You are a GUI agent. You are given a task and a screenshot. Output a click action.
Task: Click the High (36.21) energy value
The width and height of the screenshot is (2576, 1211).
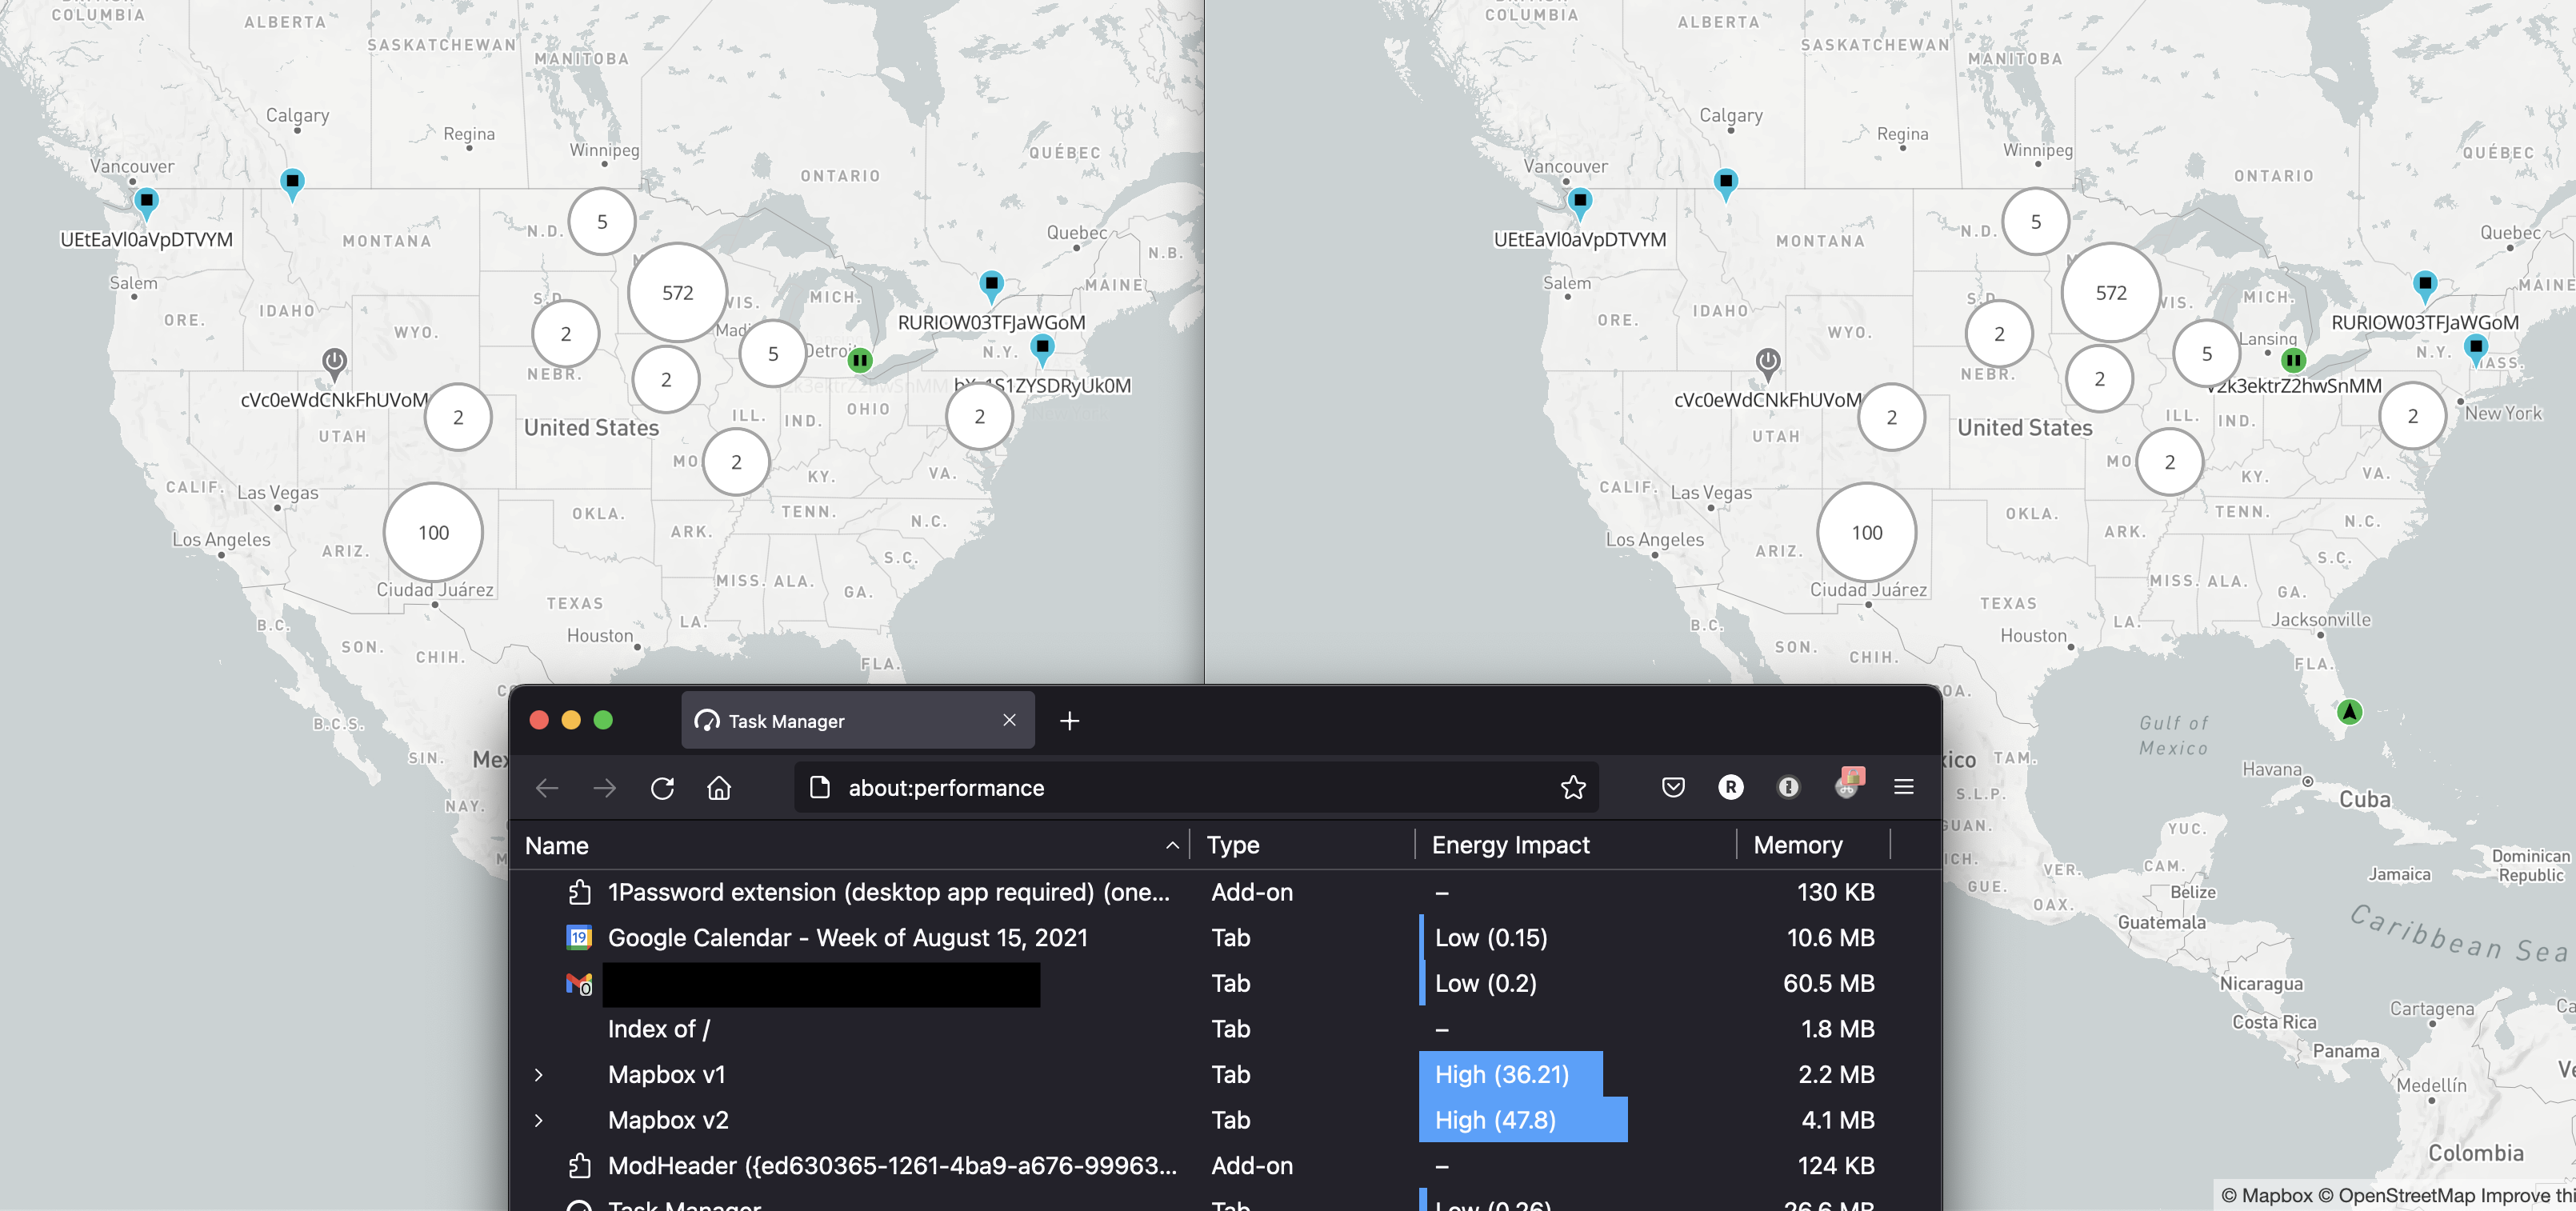(x=1502, y=1075)
